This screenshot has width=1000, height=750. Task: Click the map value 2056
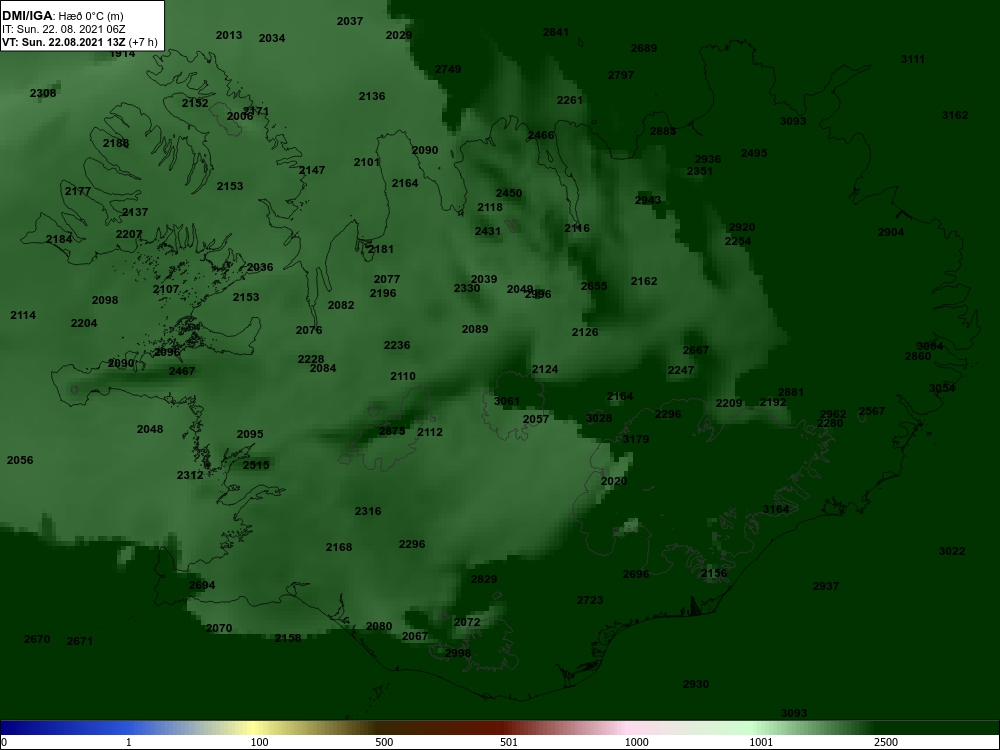coord(20,460)
